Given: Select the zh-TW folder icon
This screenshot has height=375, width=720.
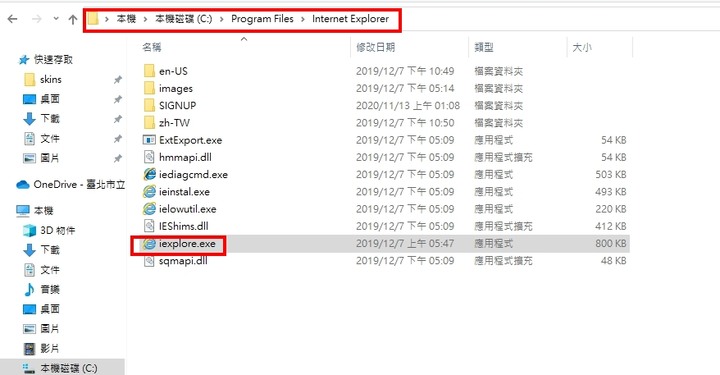Looking at the screenshot, I should pyautogui.click(x=149, y=123).
